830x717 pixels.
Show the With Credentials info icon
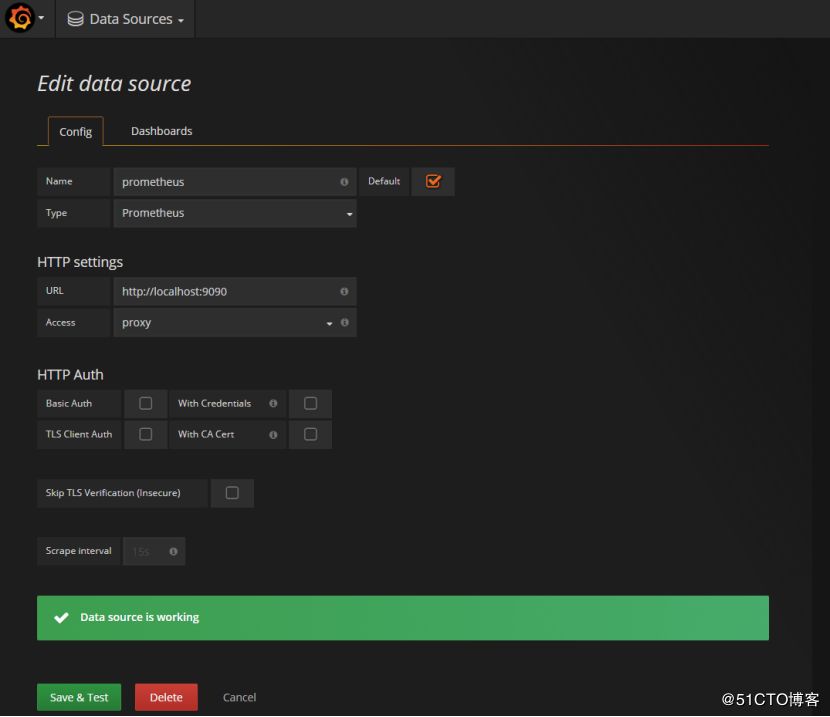273,403
